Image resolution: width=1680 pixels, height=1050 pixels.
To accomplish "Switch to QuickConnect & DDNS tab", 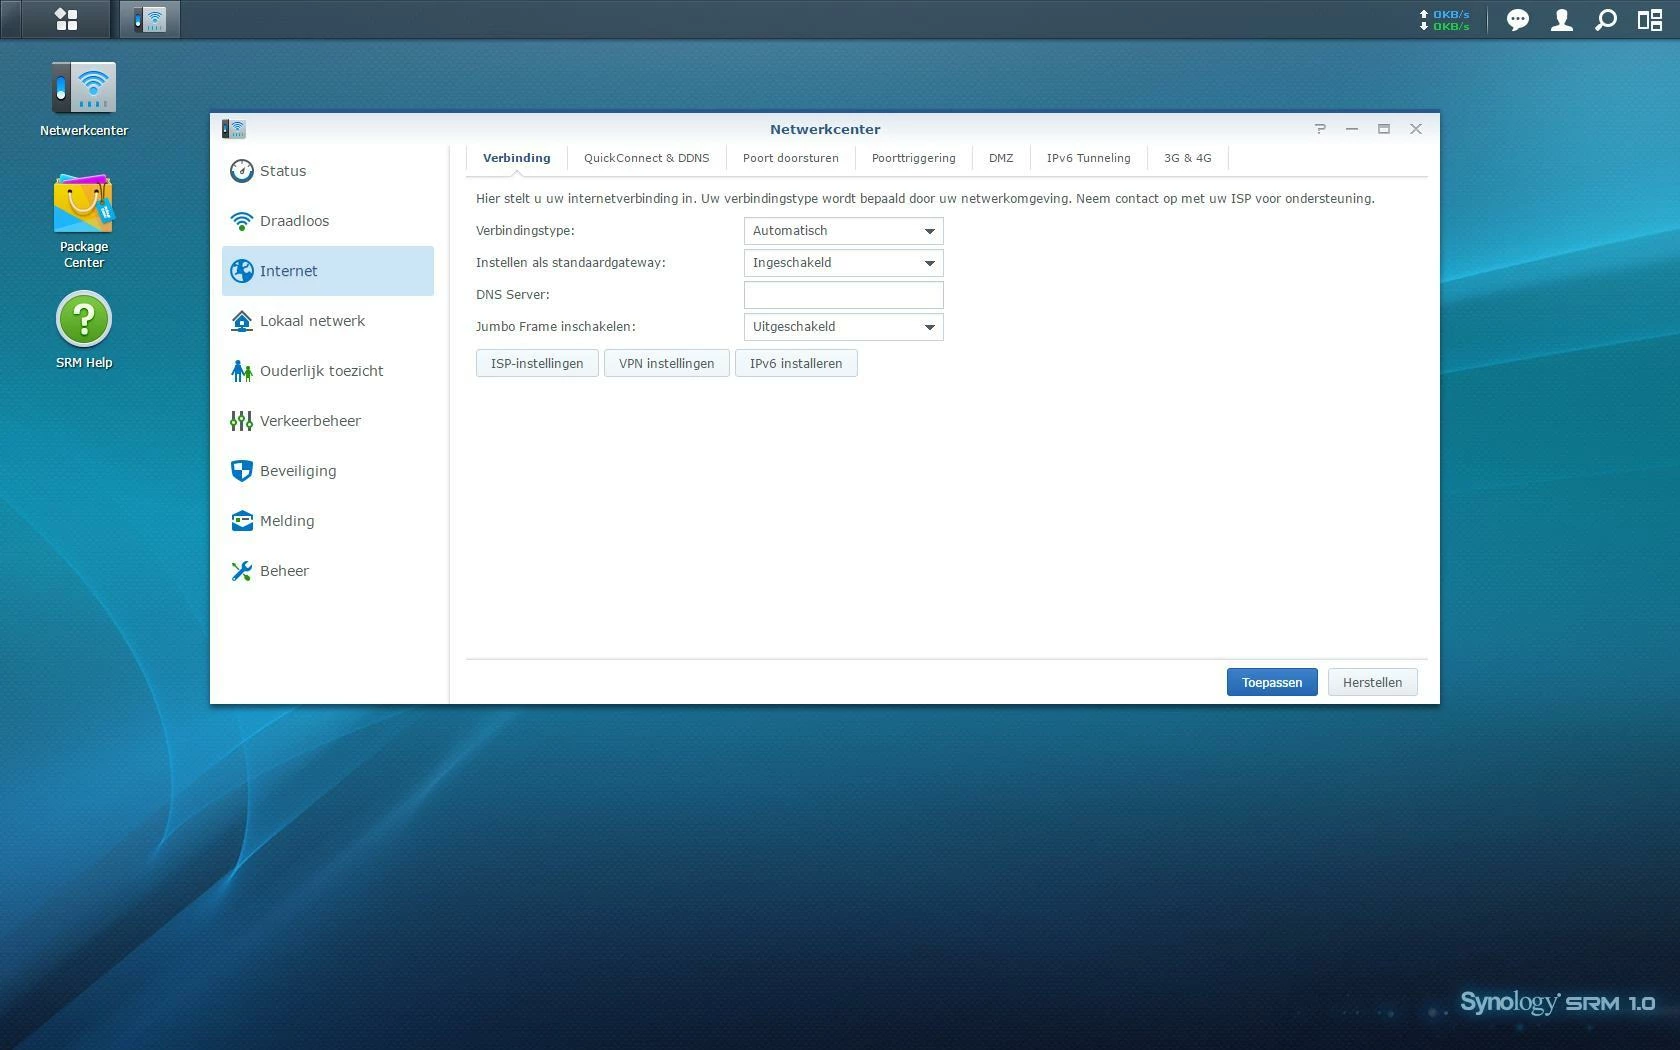I will pyautogui.click(x=646, y=158).
